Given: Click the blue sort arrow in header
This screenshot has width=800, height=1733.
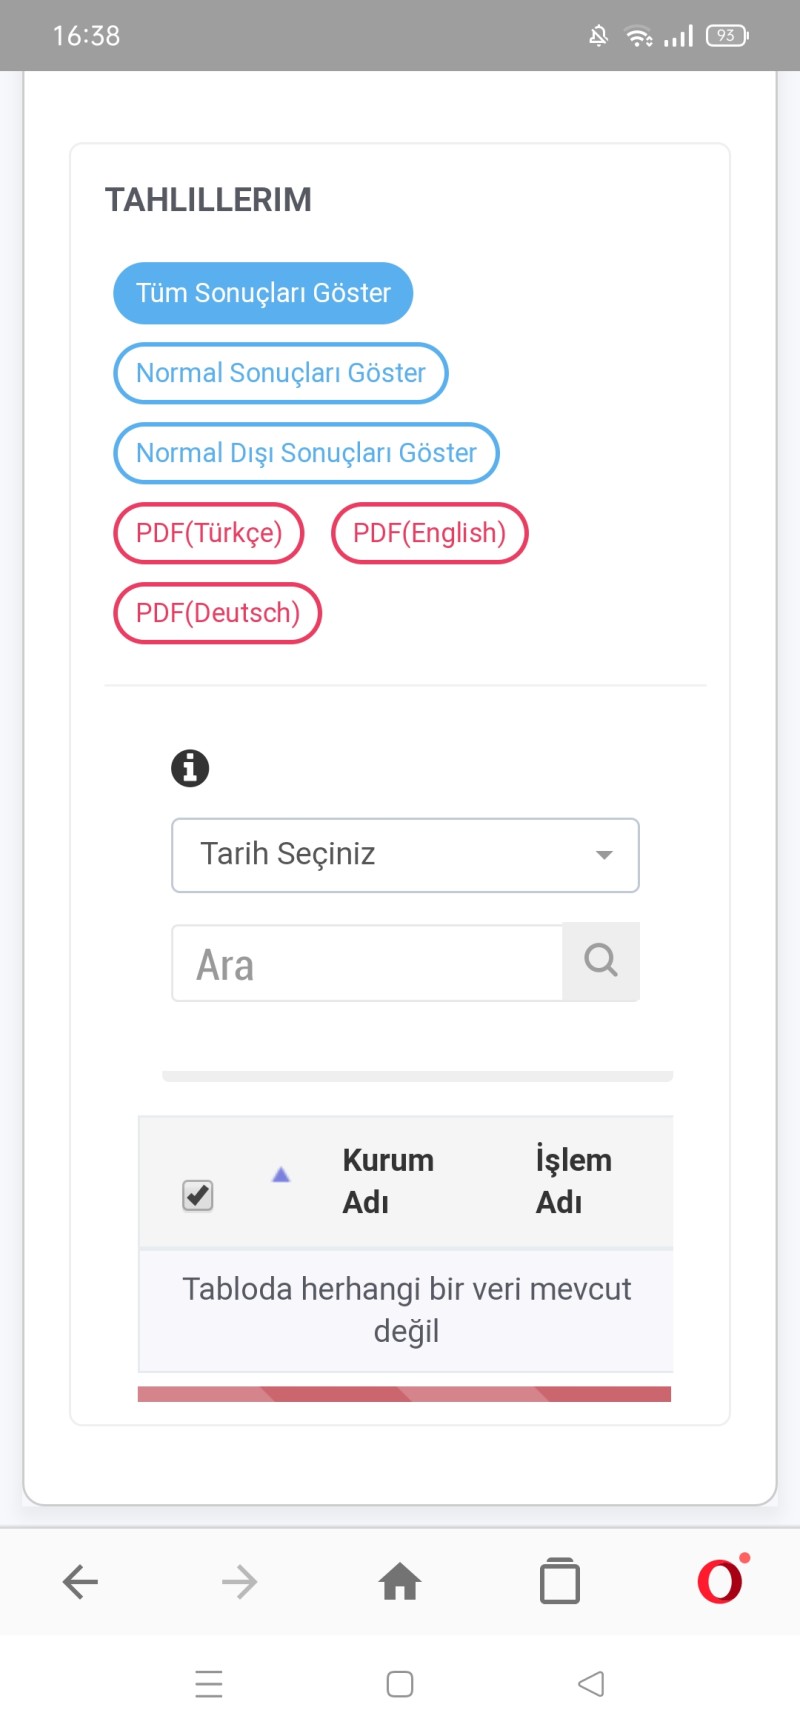Looking at the screenshot, I should (x=281, y=1175).
